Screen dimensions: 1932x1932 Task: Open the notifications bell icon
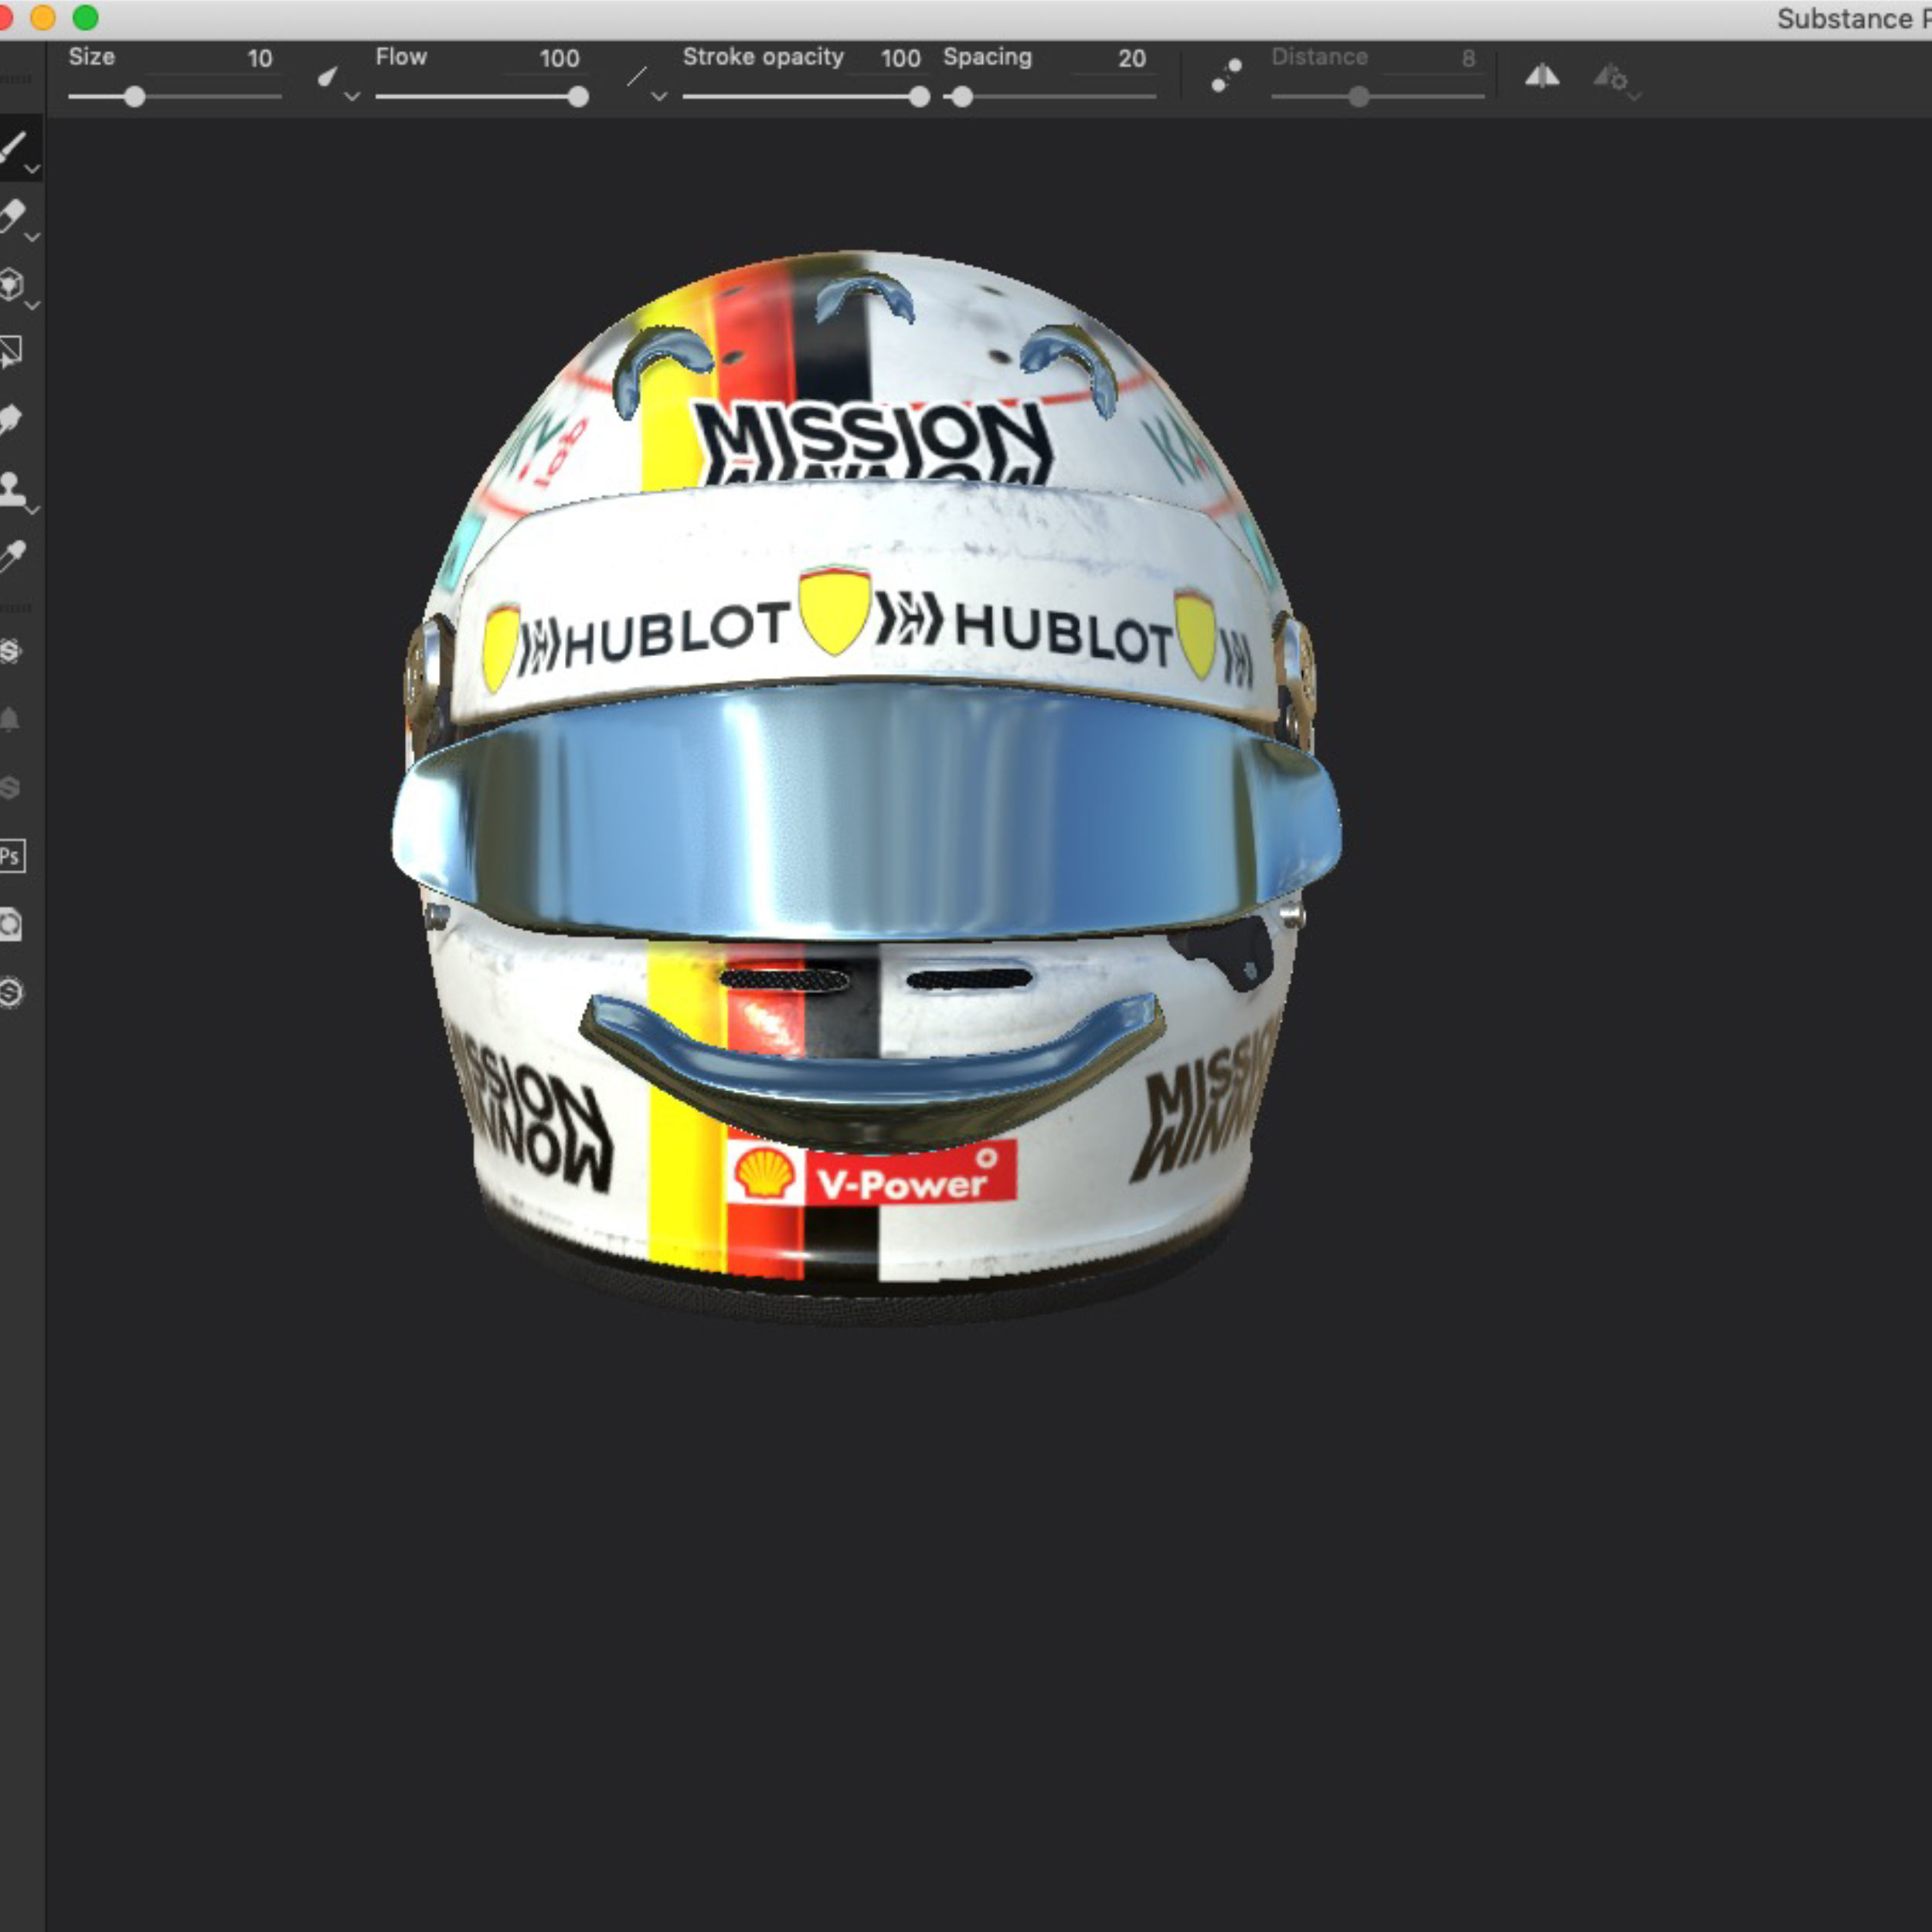10,719
